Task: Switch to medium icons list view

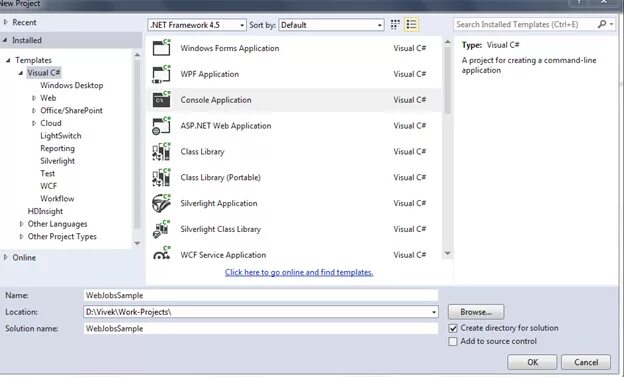Action: pyautogui.click(x=411, y=25)
